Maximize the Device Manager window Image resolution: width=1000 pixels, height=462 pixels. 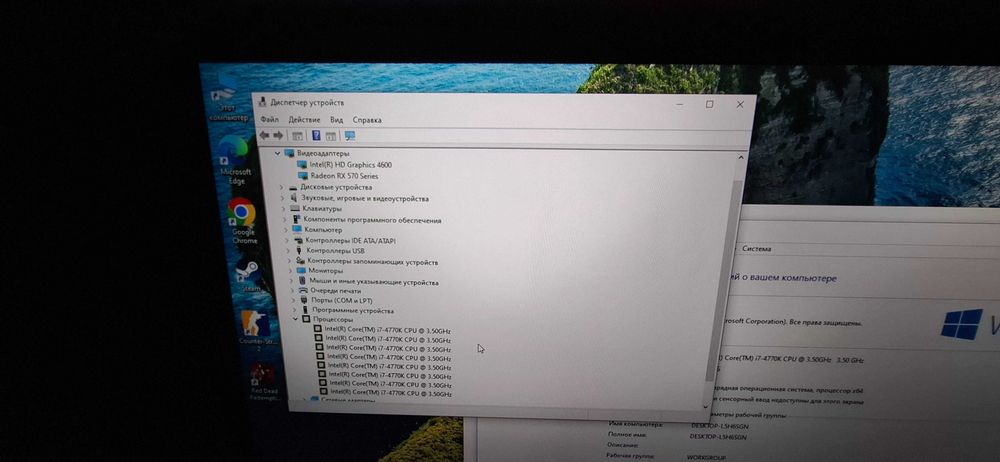pyautogui.click(x=709, y=105)
